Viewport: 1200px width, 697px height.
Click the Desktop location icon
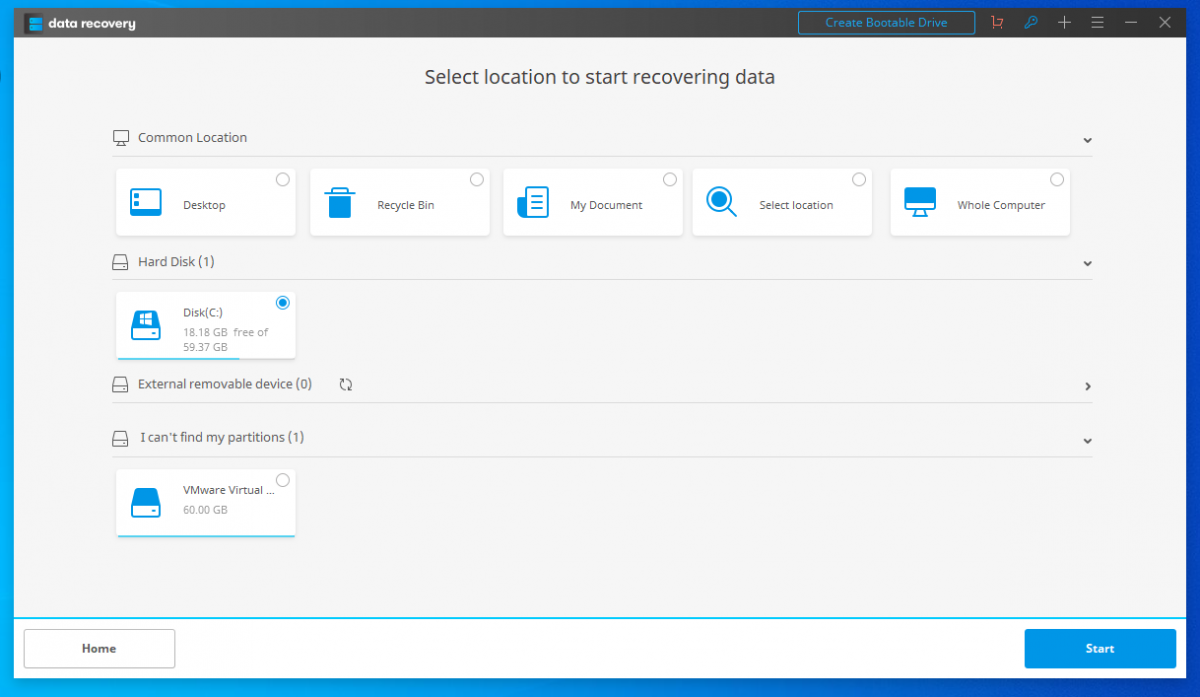[146, 203]
